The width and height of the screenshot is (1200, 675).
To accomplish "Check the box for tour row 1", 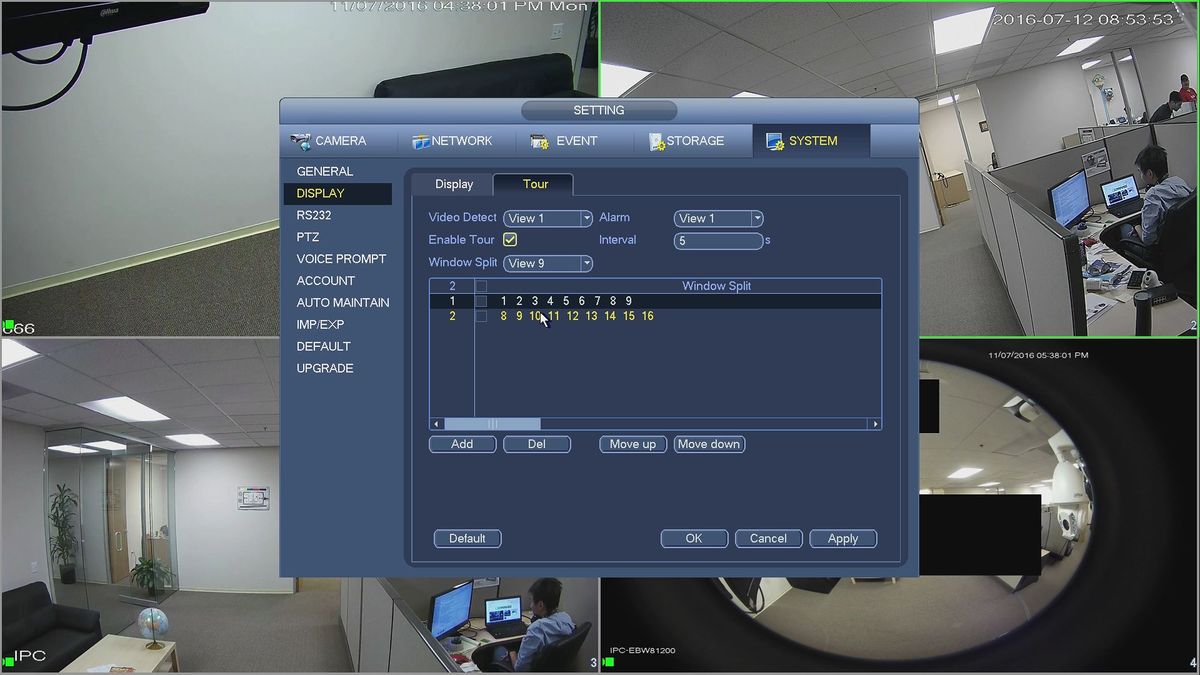I will [481, 301].
